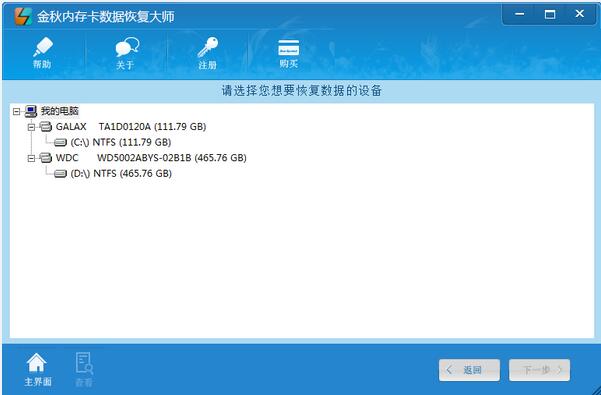Click the WDC hard disk icon

click(46, 157)
